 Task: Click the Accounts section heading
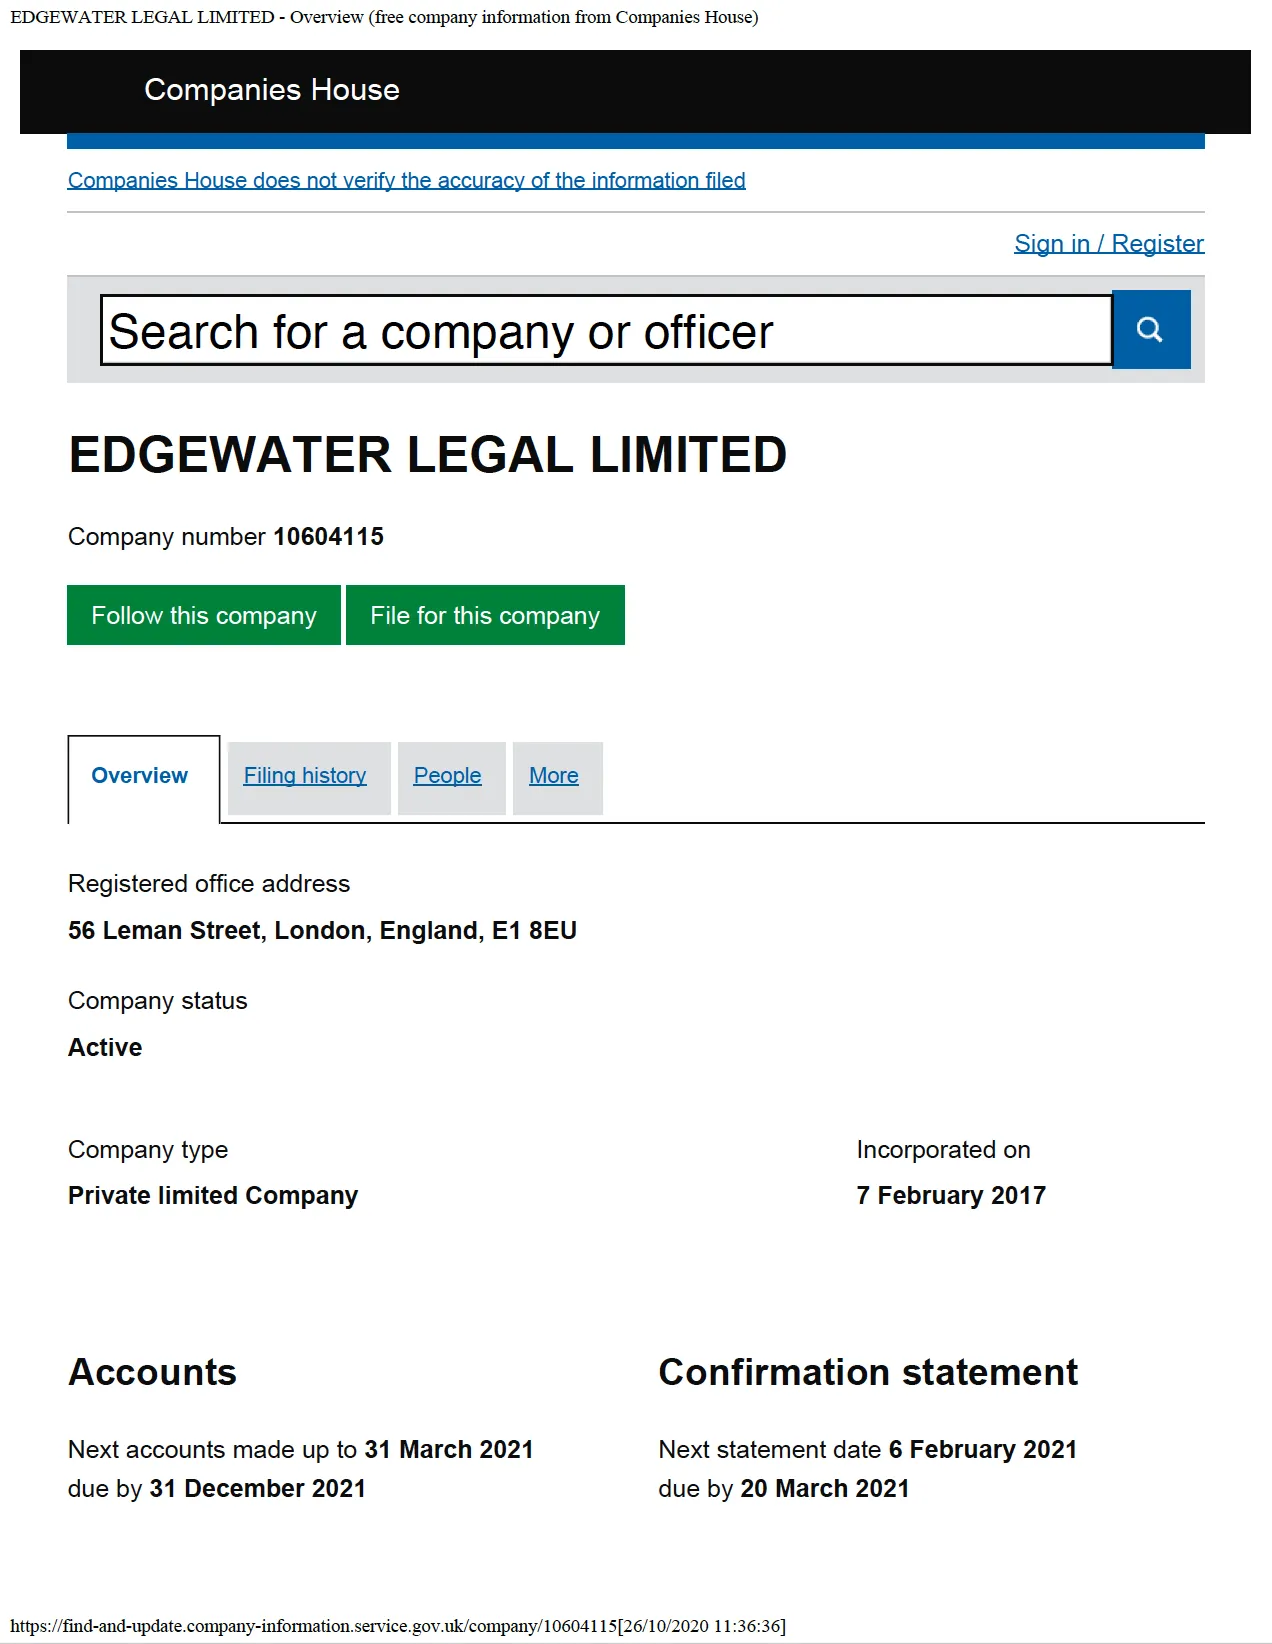point(153,1373)
